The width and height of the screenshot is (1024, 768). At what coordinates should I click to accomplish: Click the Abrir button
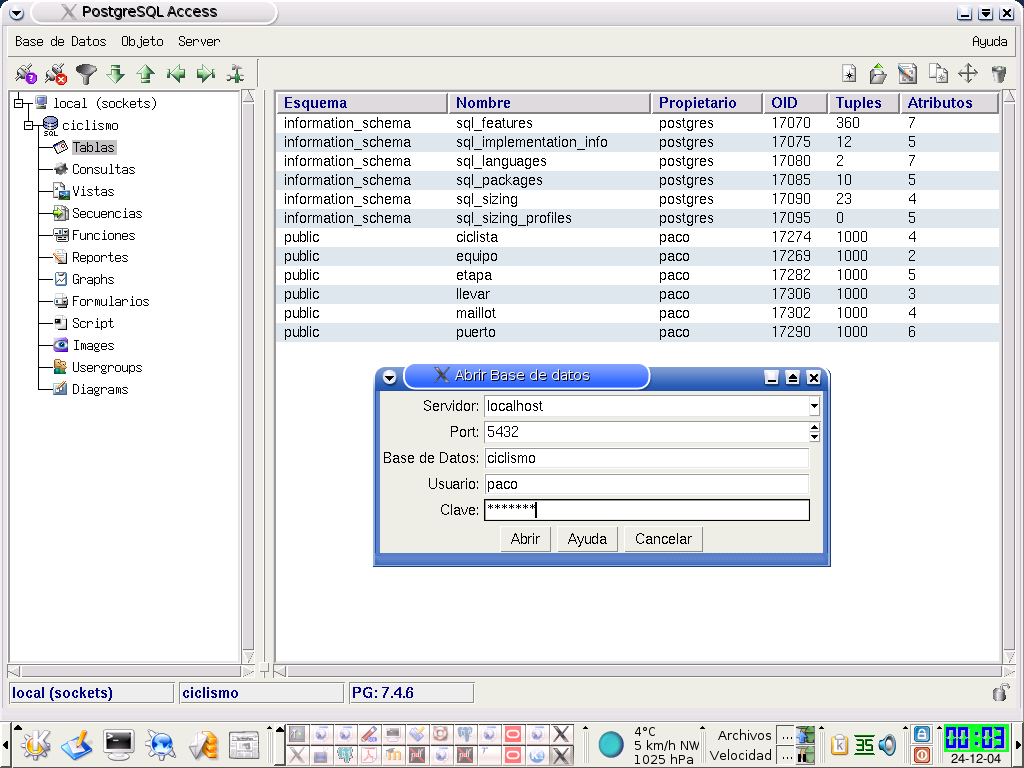tap(525, 539)
